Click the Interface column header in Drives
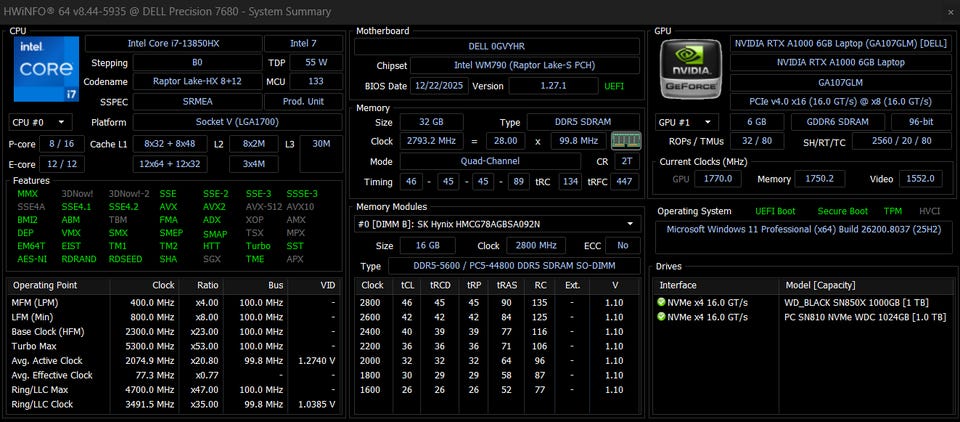 coord(678,284)
